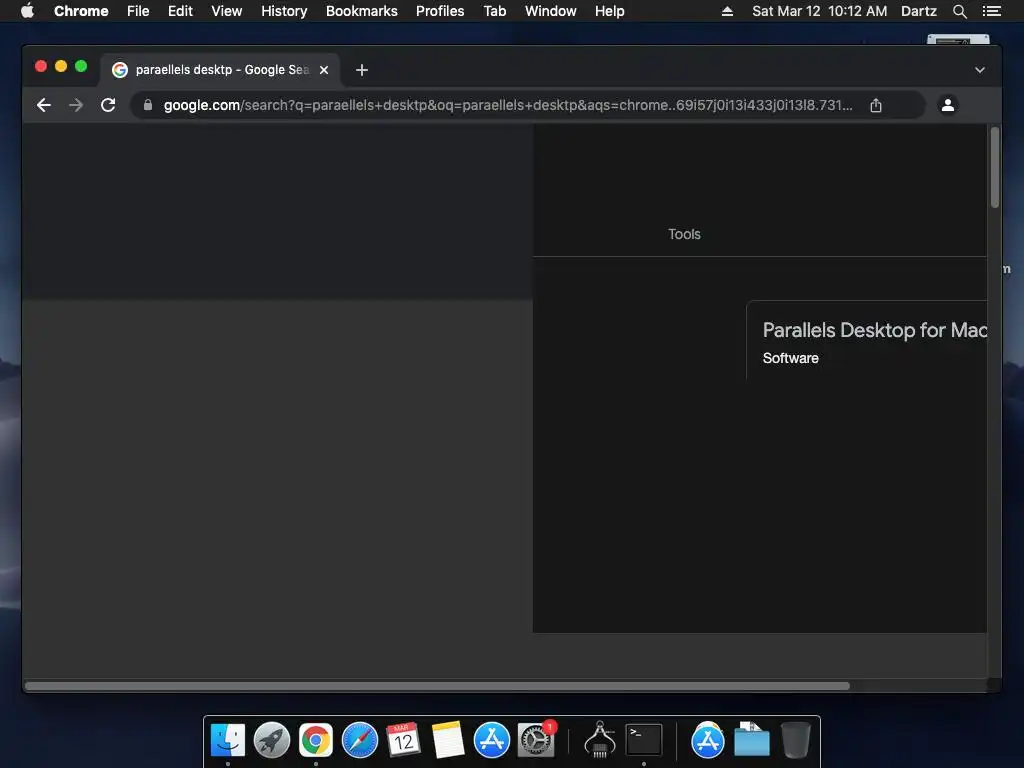The image size is (1024, 768).
Task: Open Terminal from the Dock
Action: pos(644,741)
